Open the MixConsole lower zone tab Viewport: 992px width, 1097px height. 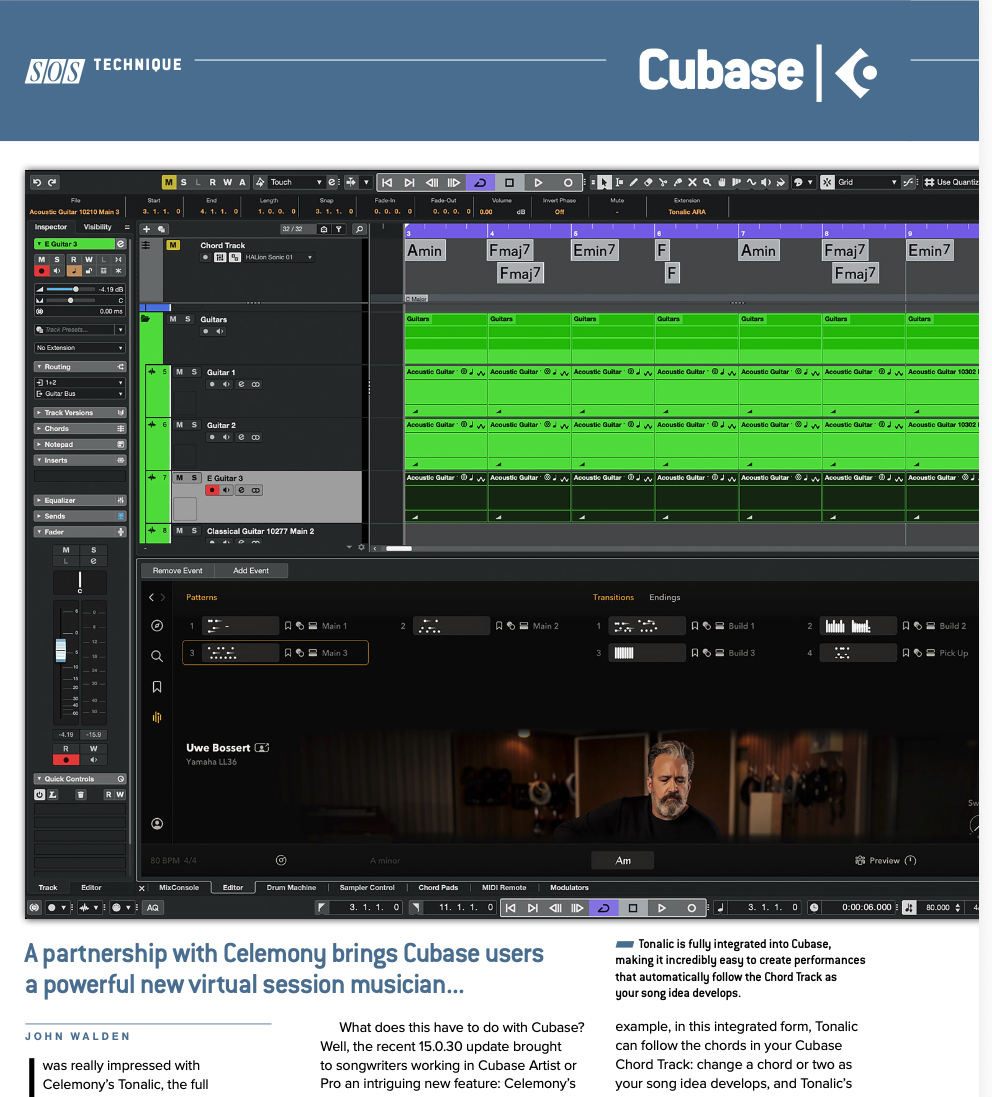coord(179,888)
